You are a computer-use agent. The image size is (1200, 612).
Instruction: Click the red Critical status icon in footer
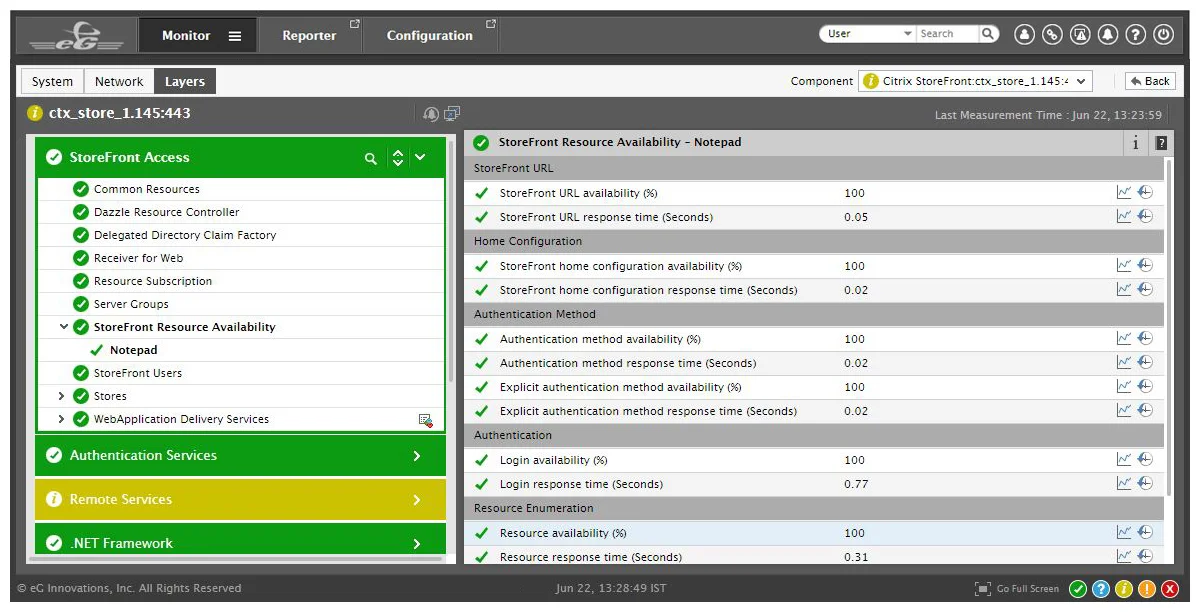pos(1170,589)
